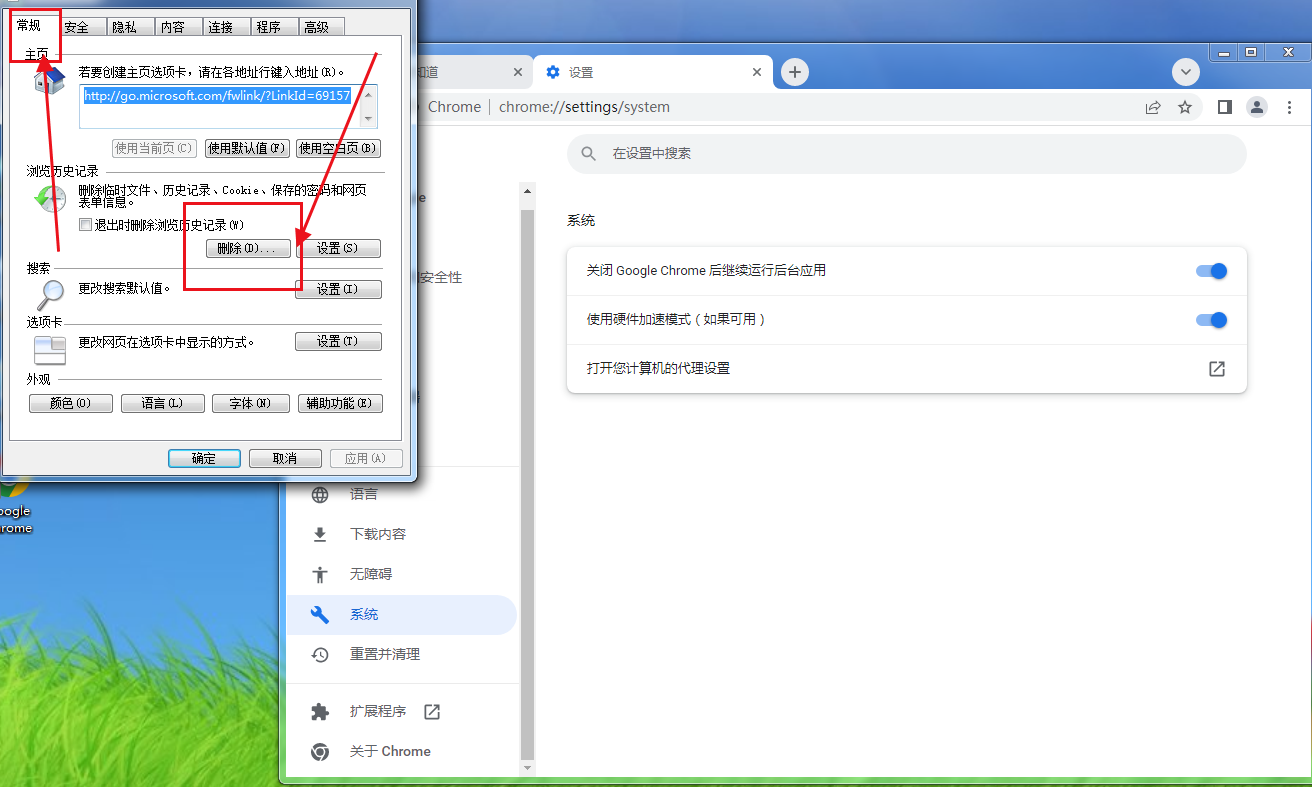Click the globe icon beside 语言

pos(320,494)
